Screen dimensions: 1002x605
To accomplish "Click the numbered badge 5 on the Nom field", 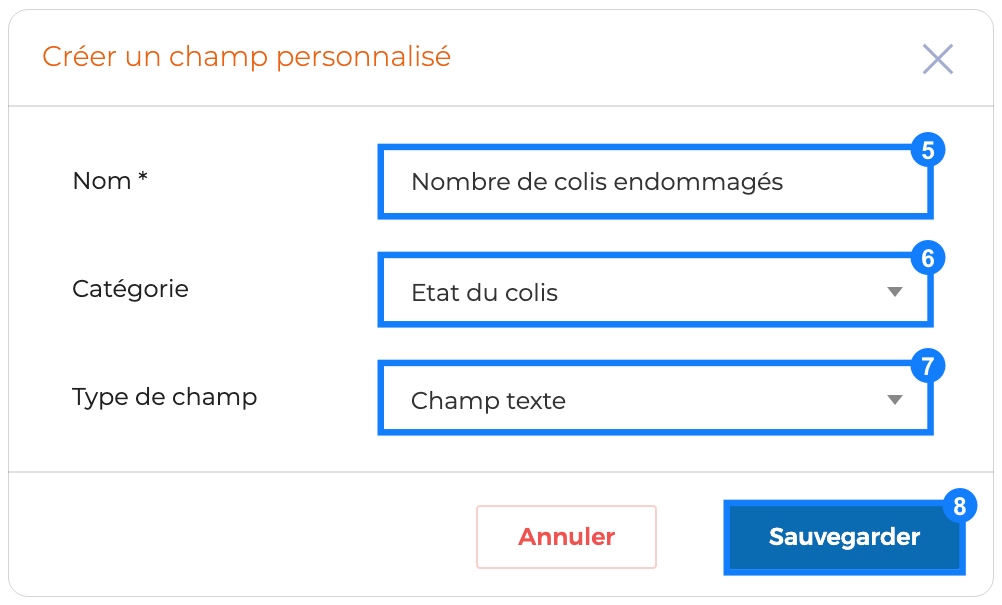I will (x=928, y=150).
